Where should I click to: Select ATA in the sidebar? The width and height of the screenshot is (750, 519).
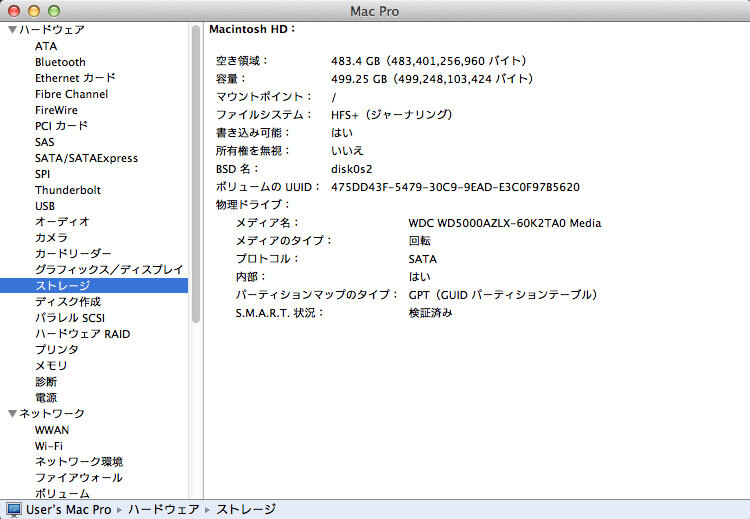(46, 46)
